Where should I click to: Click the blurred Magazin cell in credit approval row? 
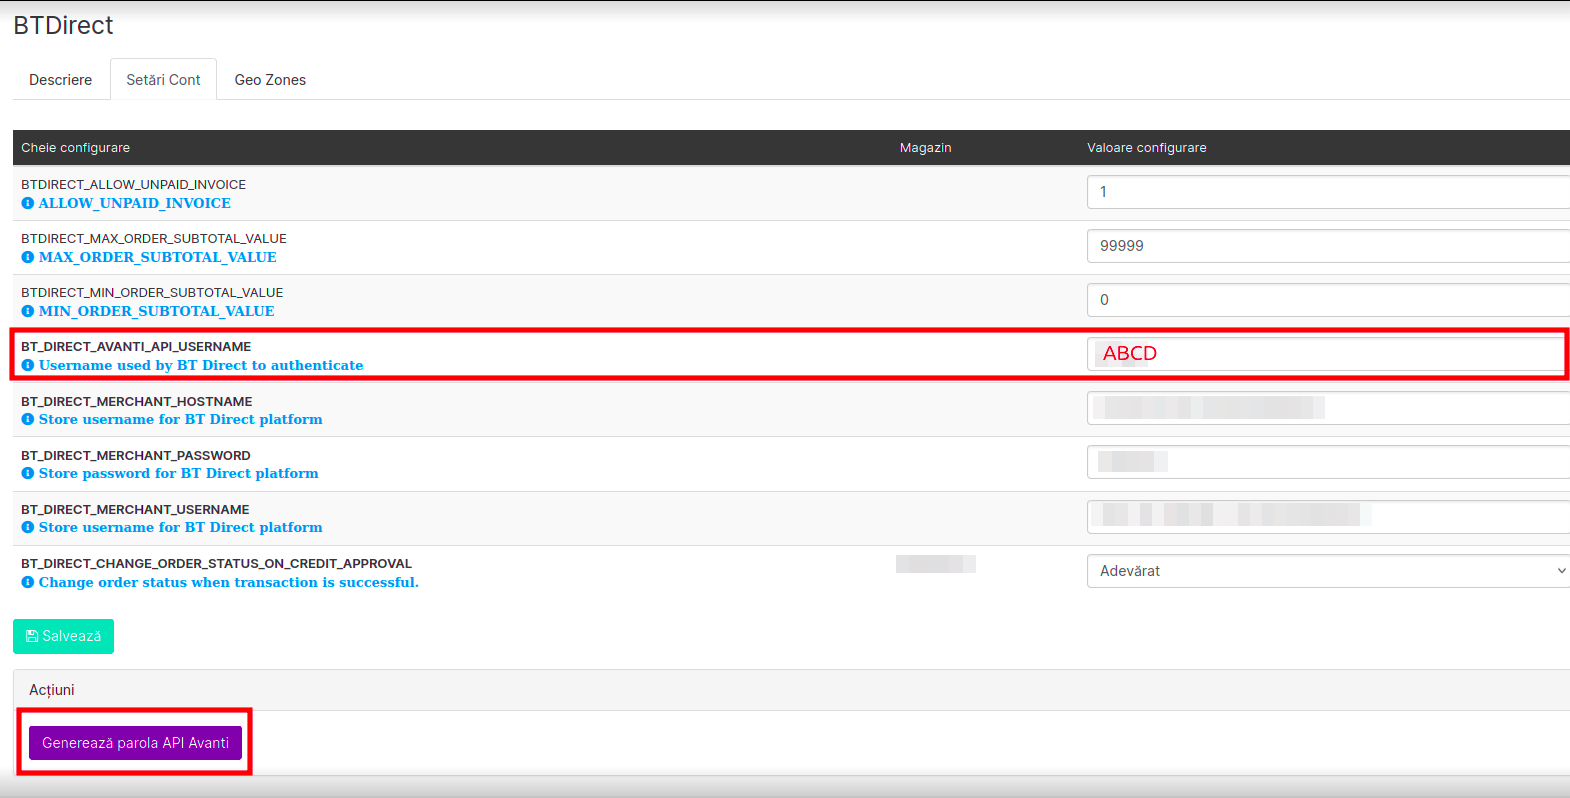(936, 564)
